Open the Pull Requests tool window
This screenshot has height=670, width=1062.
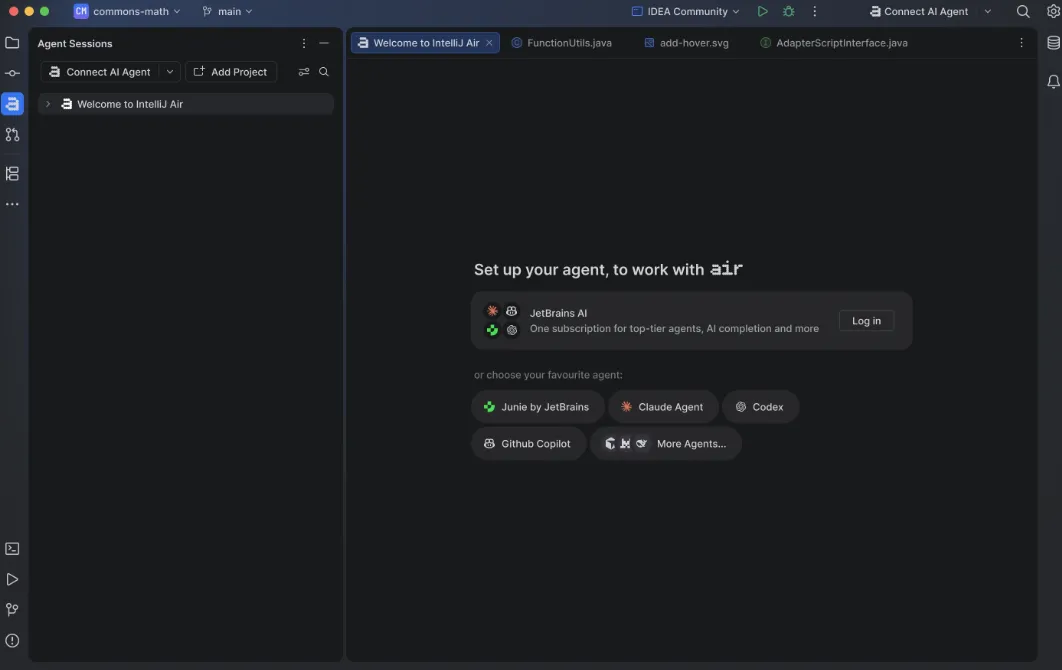(x=12, y=135)
